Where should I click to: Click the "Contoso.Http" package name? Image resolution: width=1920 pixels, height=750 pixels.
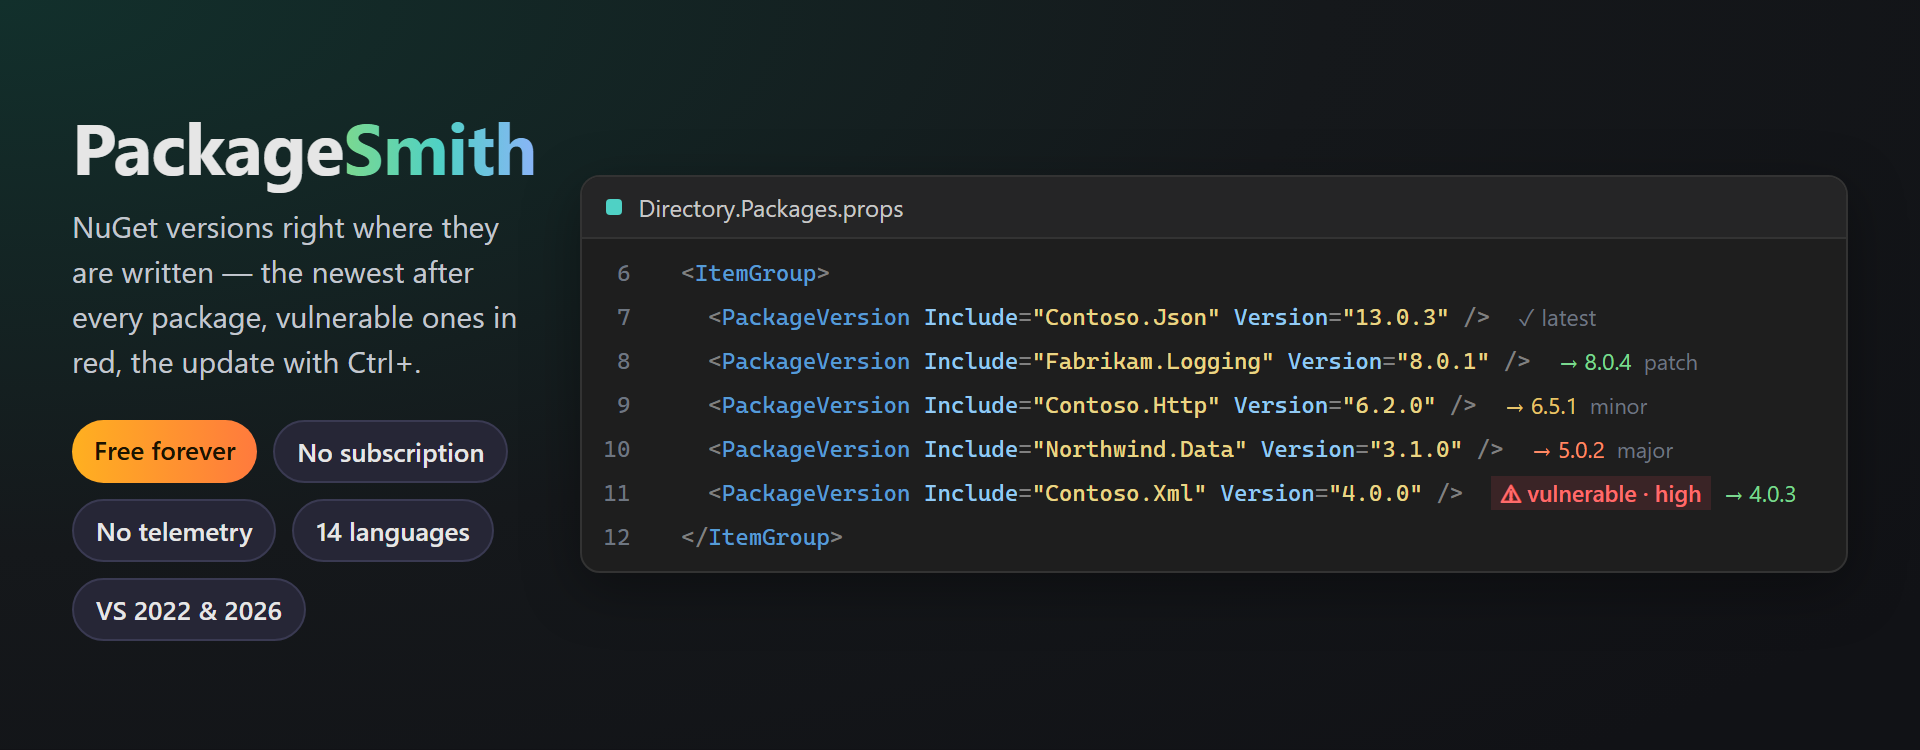[1126, 405]
